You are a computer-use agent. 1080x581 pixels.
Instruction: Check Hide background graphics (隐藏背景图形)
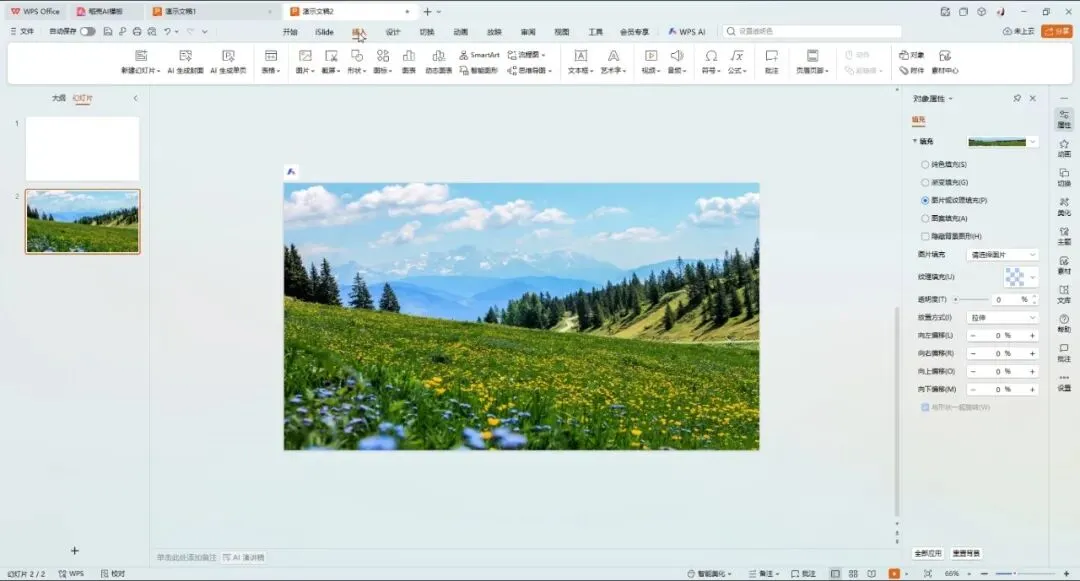pyautogui.click(x=925, y=236)
